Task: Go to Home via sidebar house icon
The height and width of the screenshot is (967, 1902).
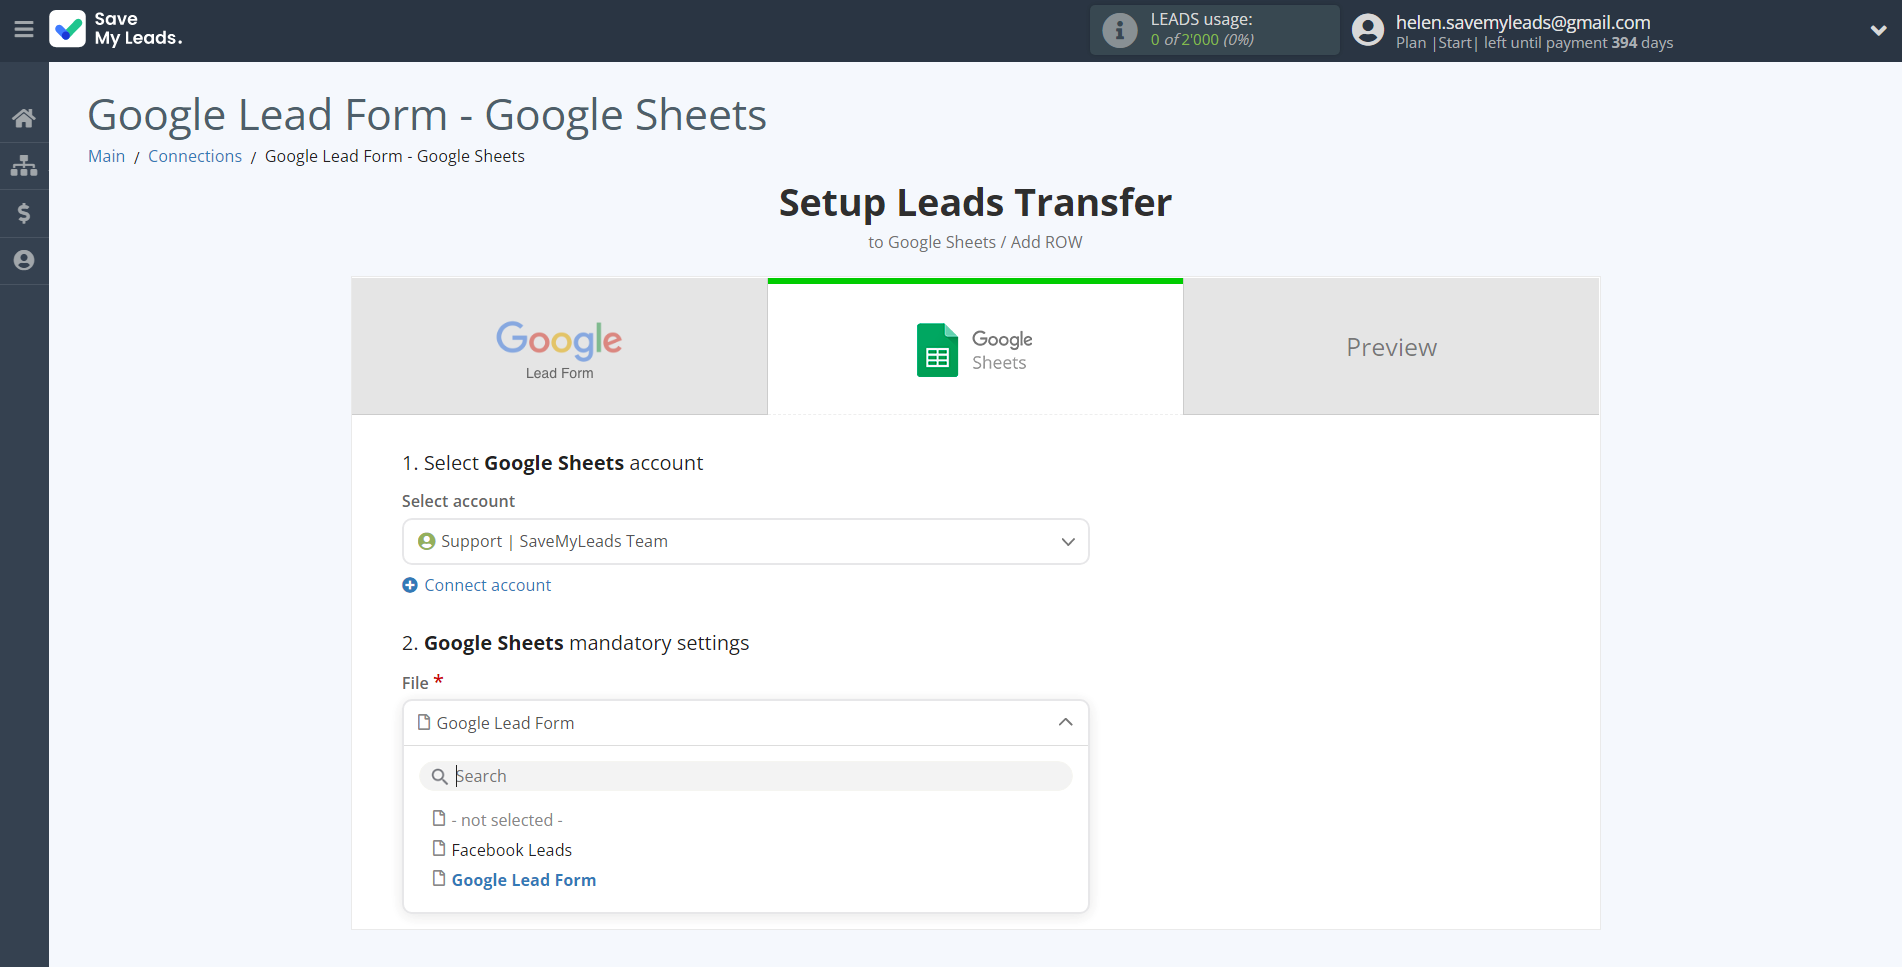Action: (24, 118)
